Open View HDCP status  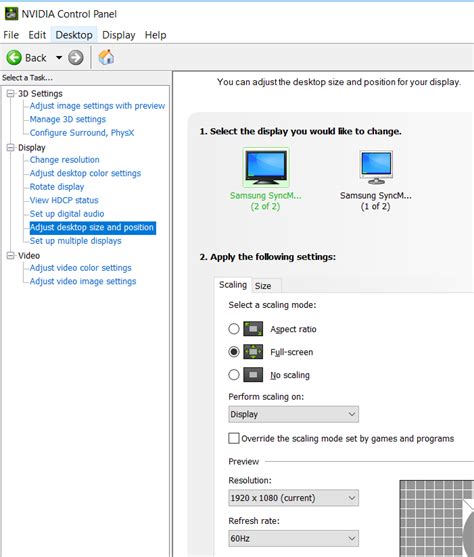tap(64, 200)
